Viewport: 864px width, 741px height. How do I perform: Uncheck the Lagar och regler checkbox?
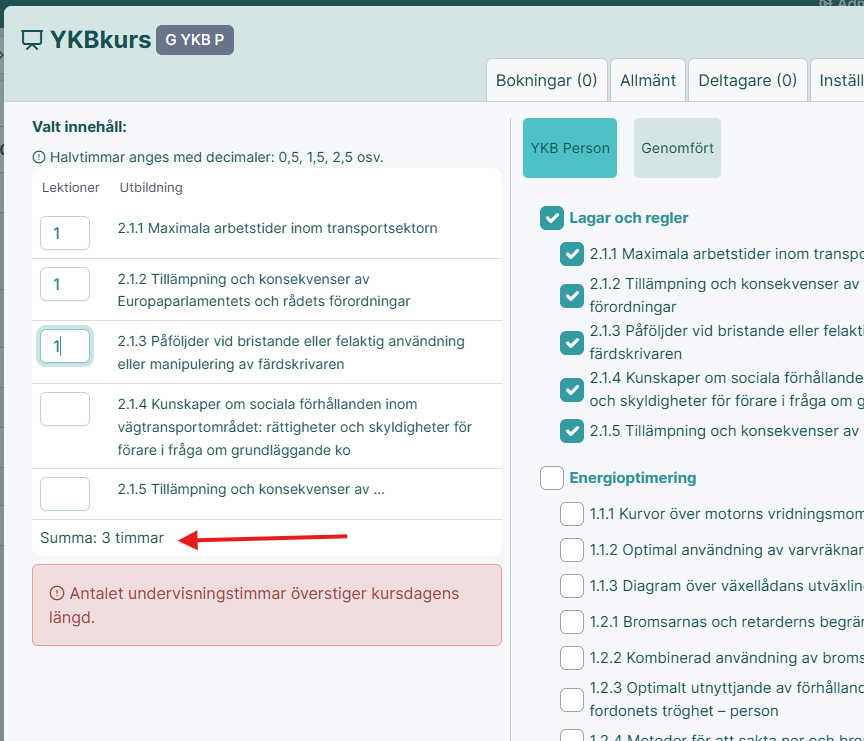552,218
